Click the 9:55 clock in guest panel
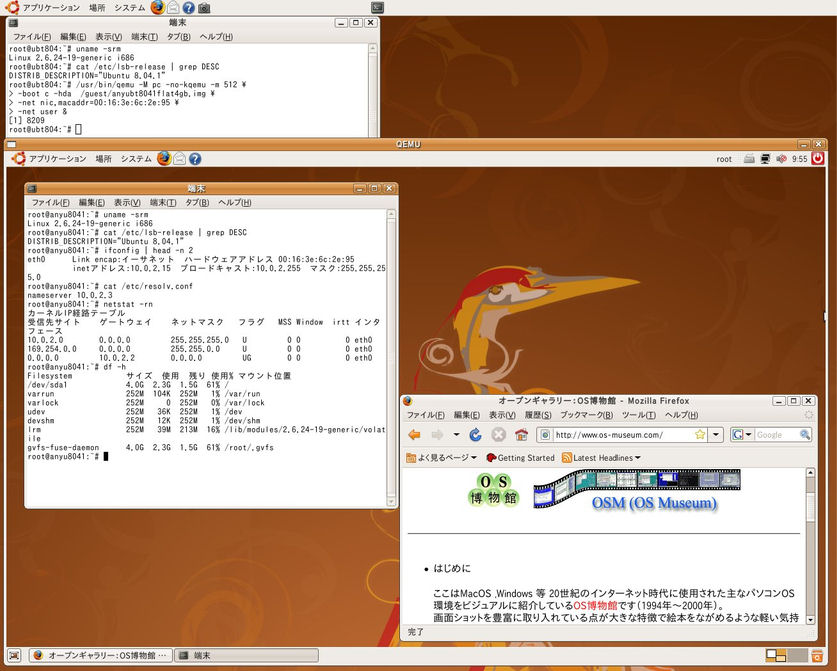Image resolution: width=837 pixels, height=671 pixels. (x=799, y=159)
